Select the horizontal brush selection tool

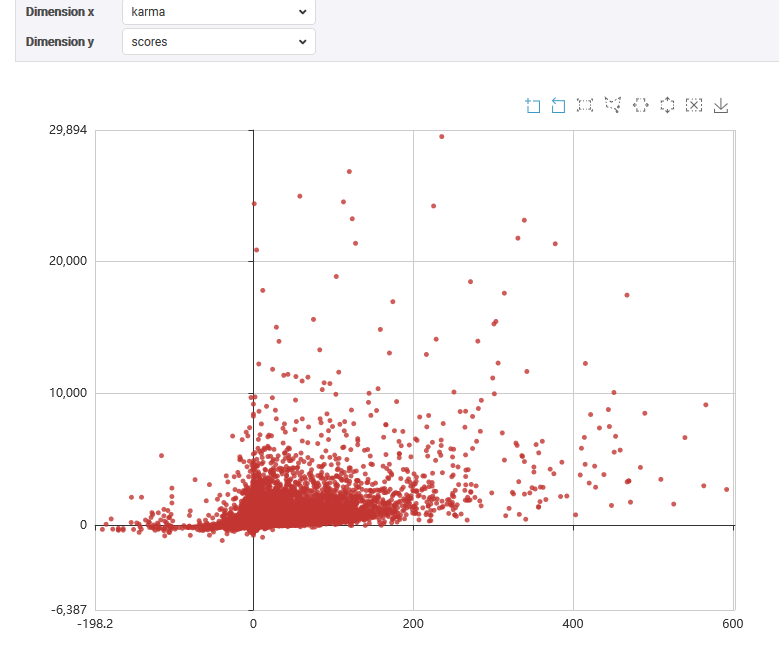(x=640, y=105)
